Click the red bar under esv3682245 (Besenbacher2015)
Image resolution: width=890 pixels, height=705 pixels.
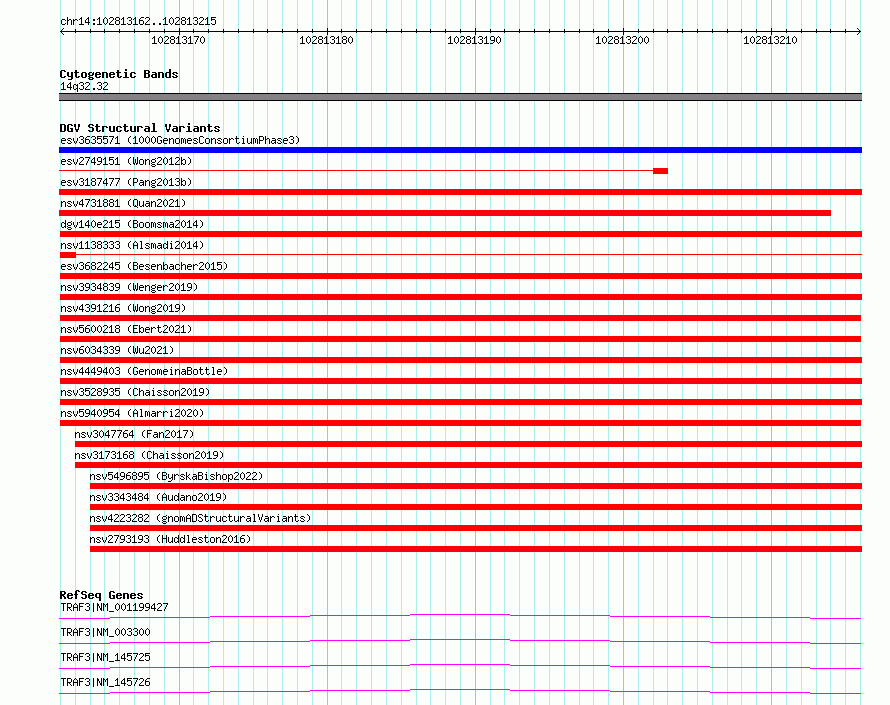click(460, 276)
